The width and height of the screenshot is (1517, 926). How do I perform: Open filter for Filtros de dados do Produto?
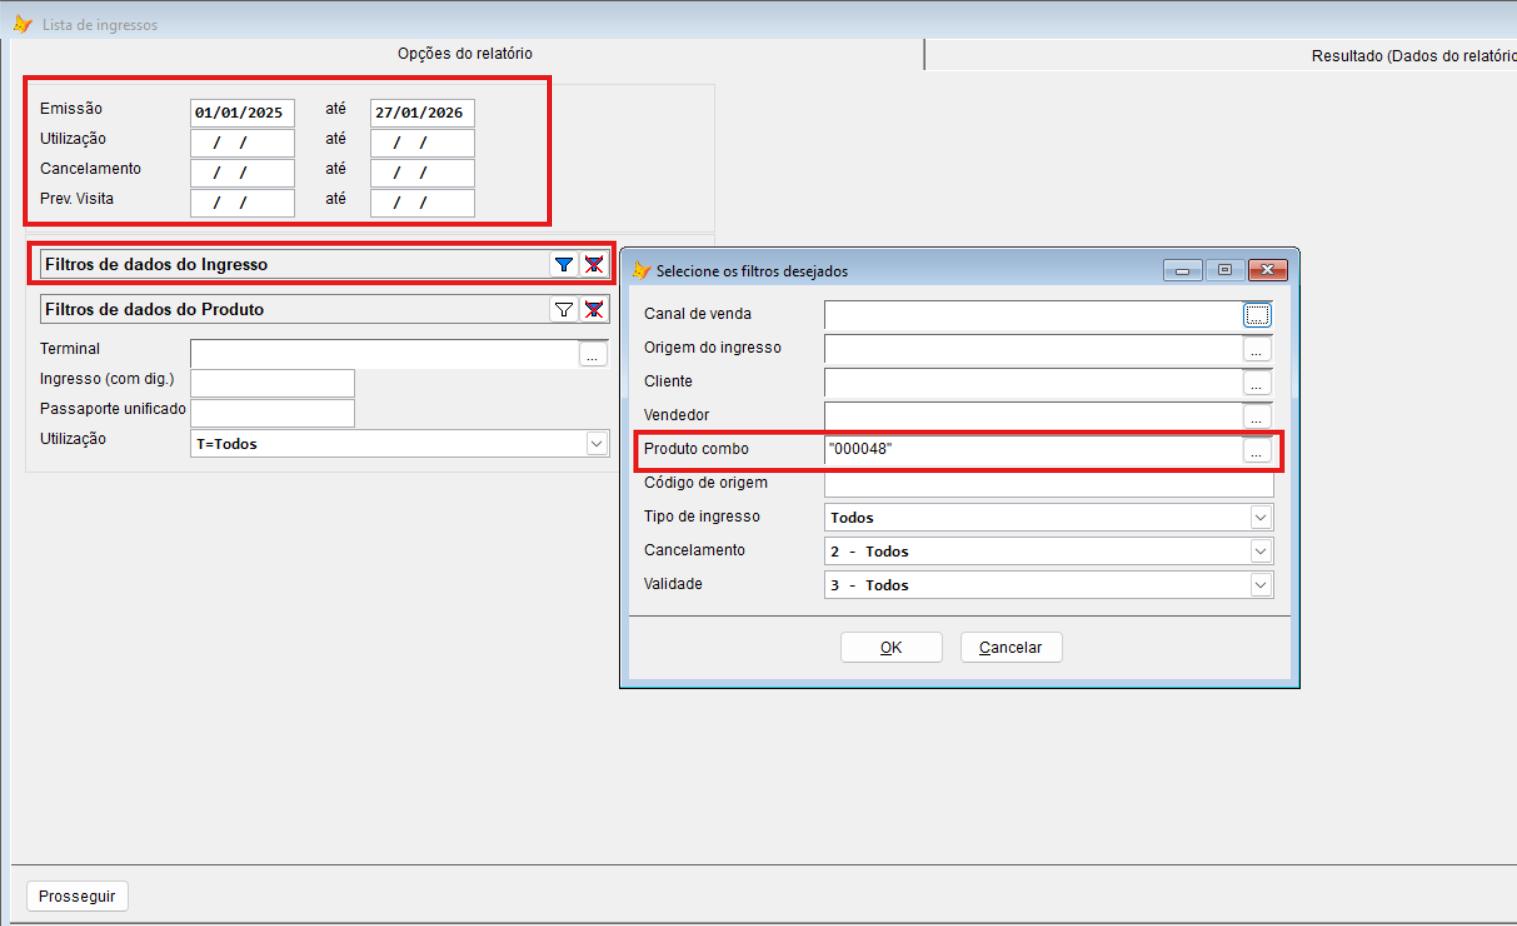pyautogui.click(x=564, y=310)
